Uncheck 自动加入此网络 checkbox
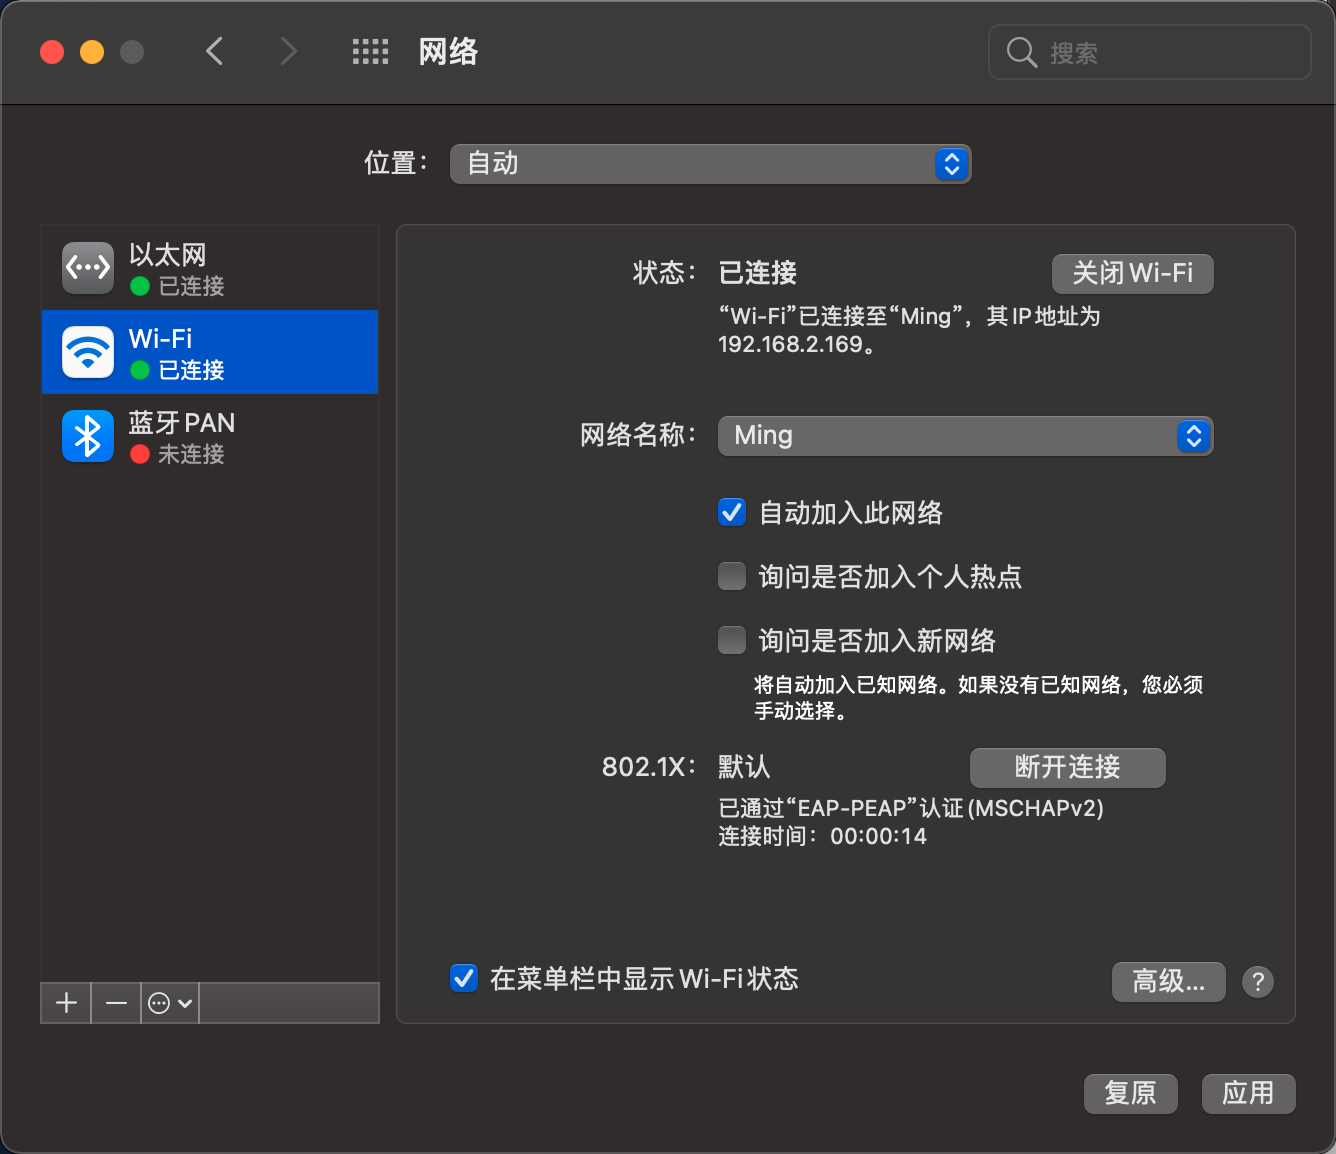Screen dimensions: 1336x1154 732,513
